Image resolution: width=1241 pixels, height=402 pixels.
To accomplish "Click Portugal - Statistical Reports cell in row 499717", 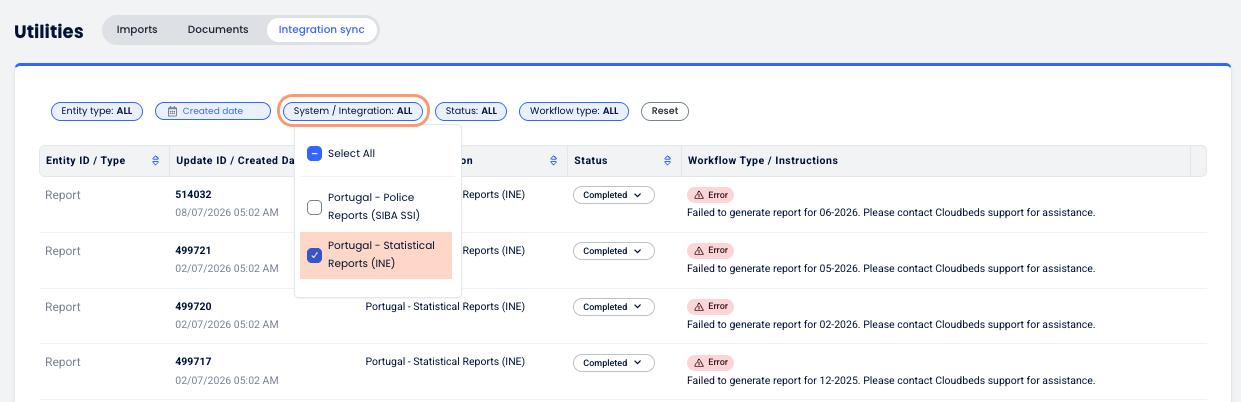I will tap(445, 362).
